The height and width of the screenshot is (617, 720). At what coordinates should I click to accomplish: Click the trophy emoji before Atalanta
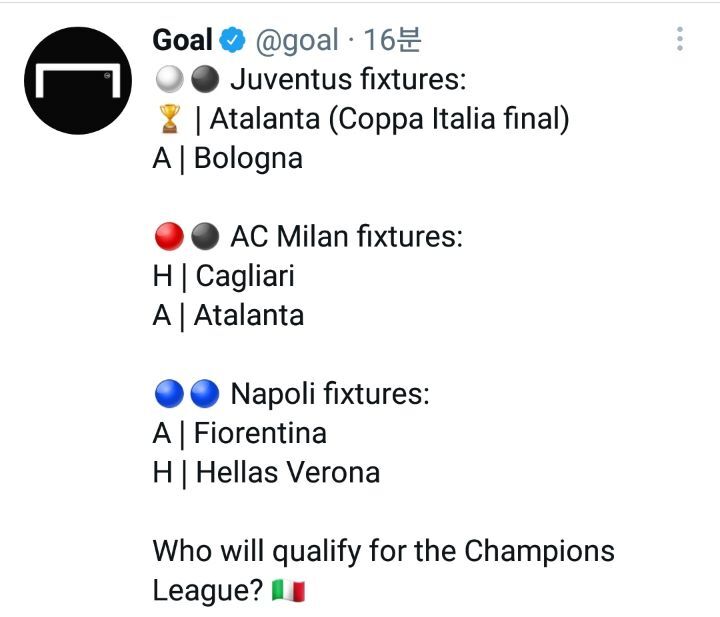[168, 120]
